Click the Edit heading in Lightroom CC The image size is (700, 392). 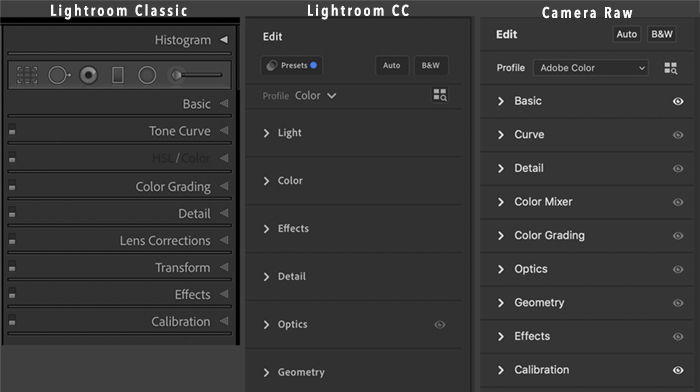[272, 37]
